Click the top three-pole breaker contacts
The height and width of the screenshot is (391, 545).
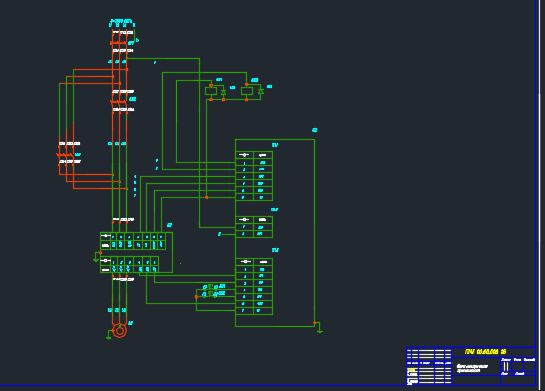[x=119, y=42]
